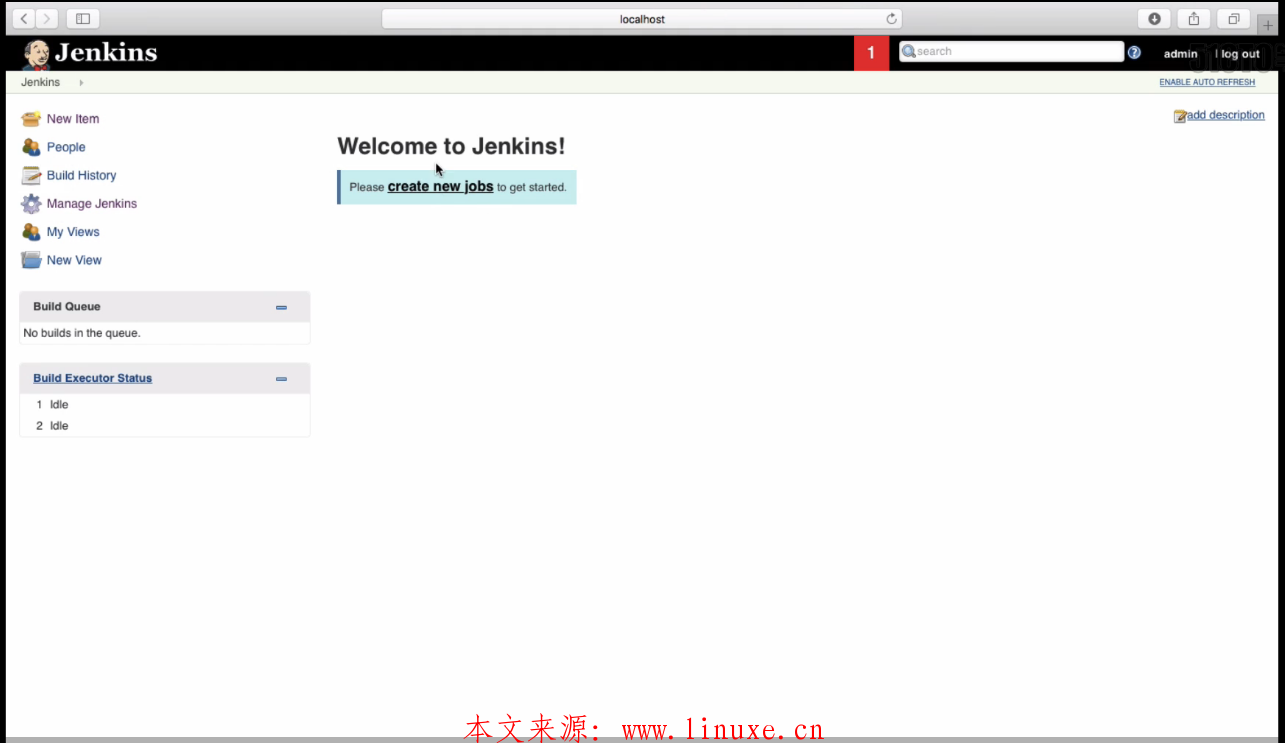This screenshot has width=1285, height=743.
Task: Click the People icon in sidebar
Action: (x=31, y=147)
